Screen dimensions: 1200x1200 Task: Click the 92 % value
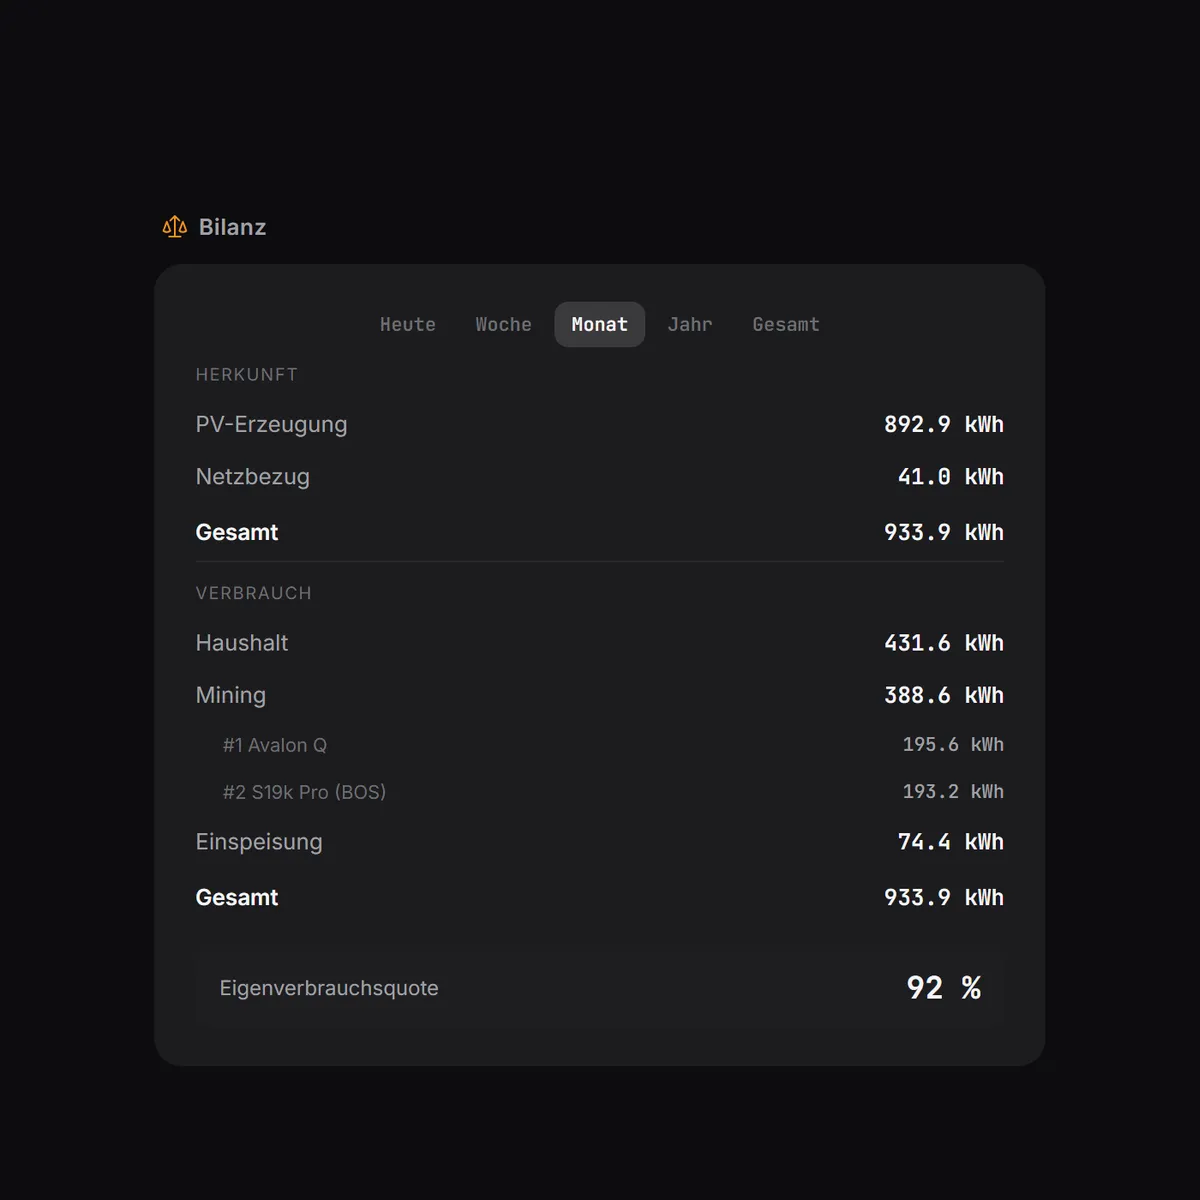[x=944, y=988]
